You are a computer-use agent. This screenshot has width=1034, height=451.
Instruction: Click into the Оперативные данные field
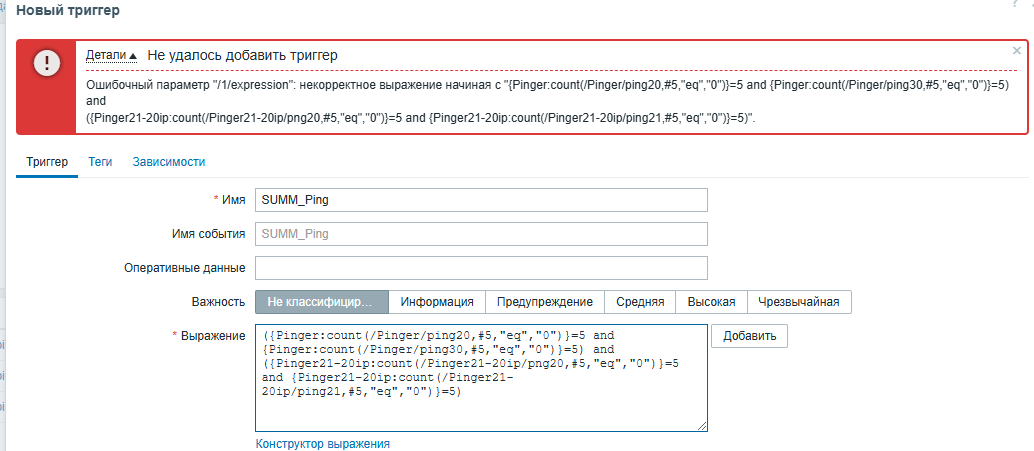click(x=481, y=268)
